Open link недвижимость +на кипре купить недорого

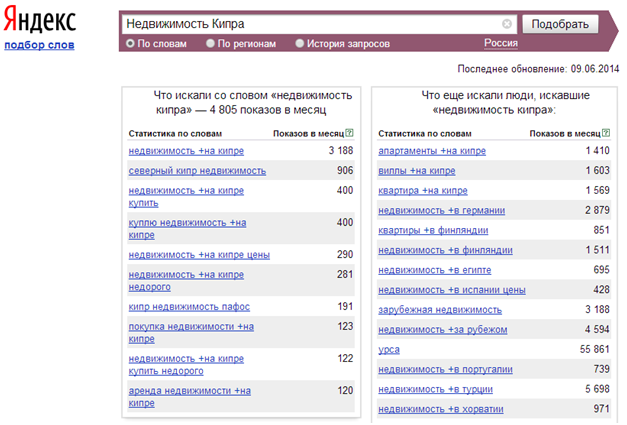186,365
